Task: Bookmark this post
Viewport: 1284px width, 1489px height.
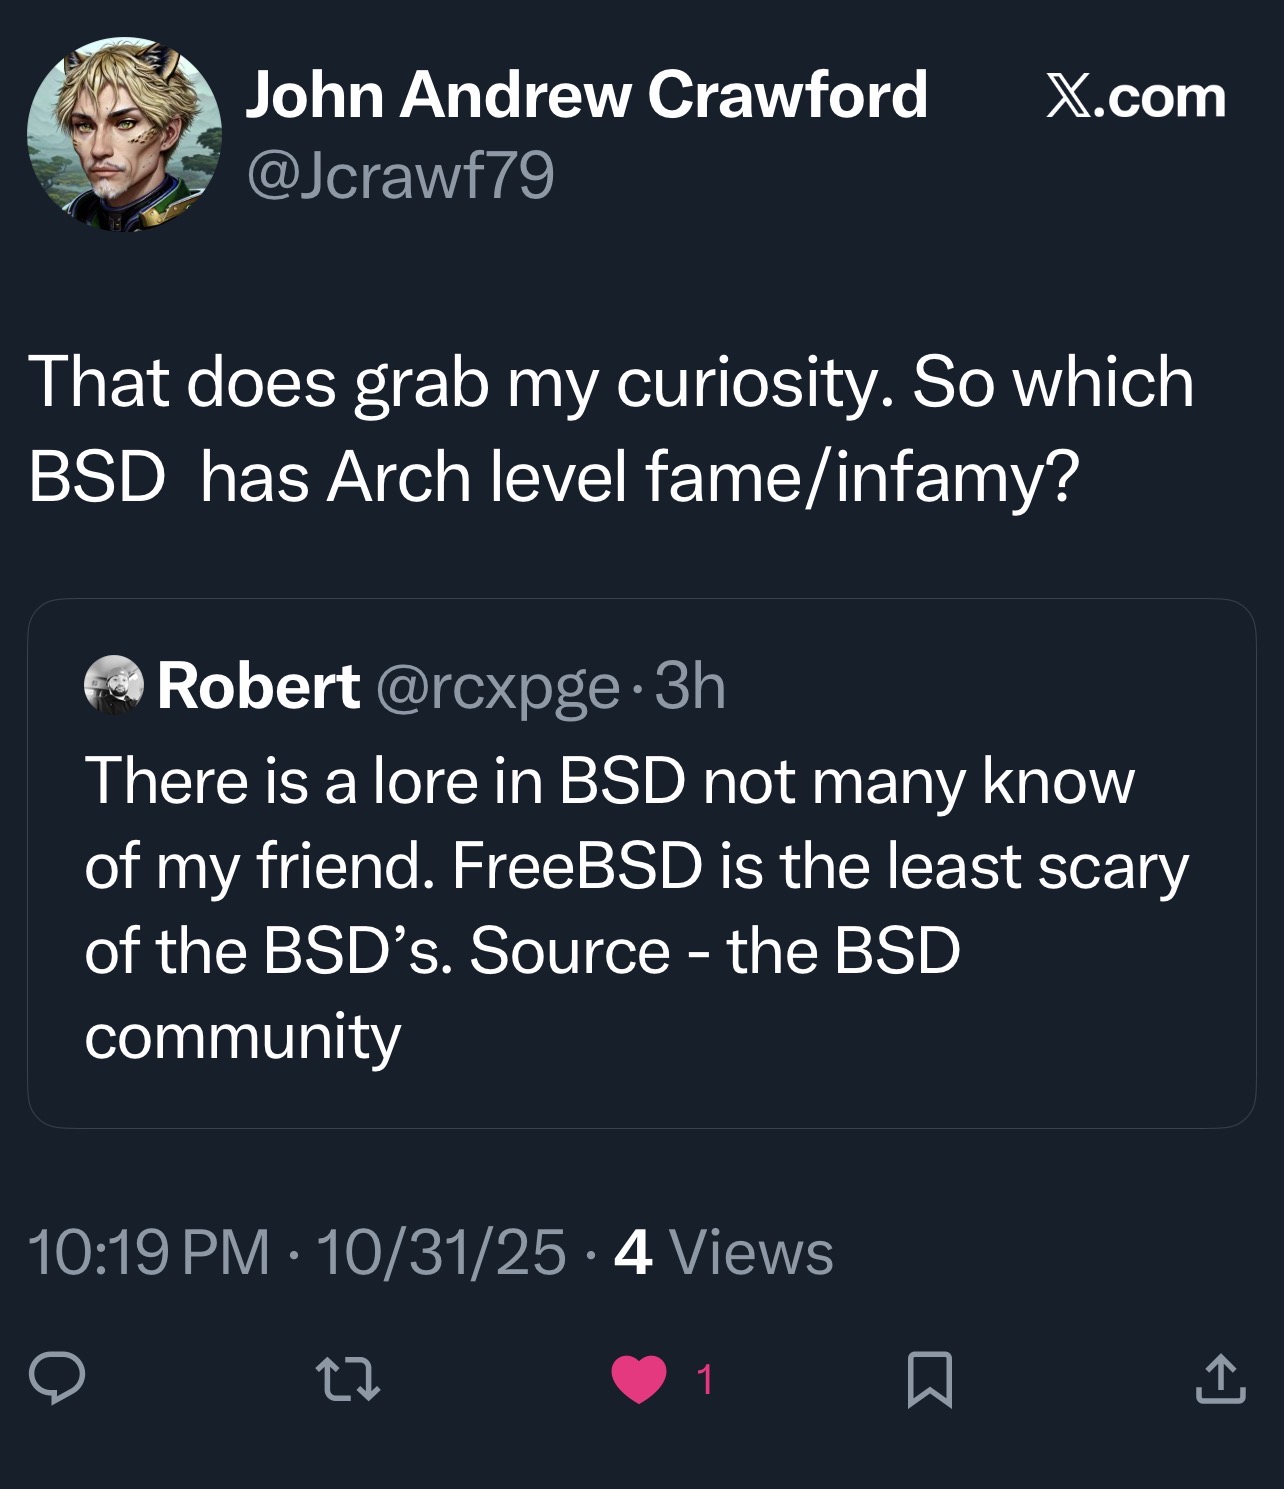Action: click(929, 1379)
